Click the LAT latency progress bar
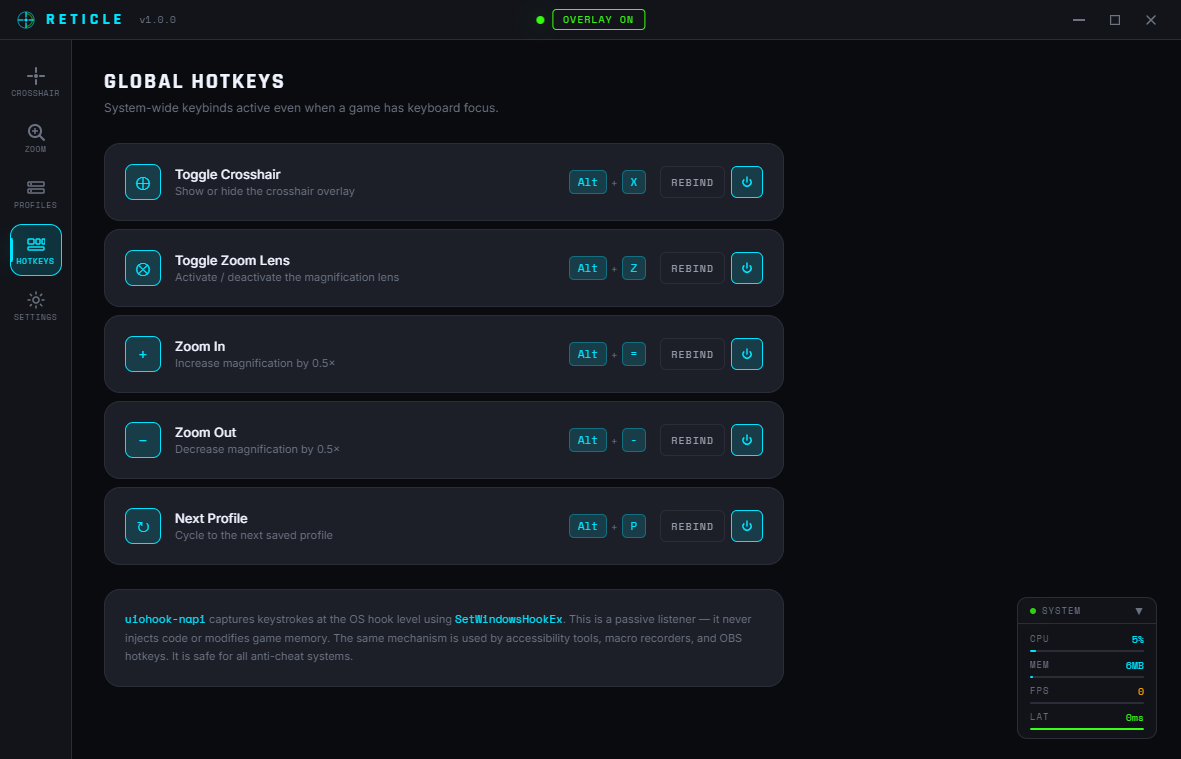Image resolution: width=1181 pixels, height=759 pixels. click(1087, 729)
